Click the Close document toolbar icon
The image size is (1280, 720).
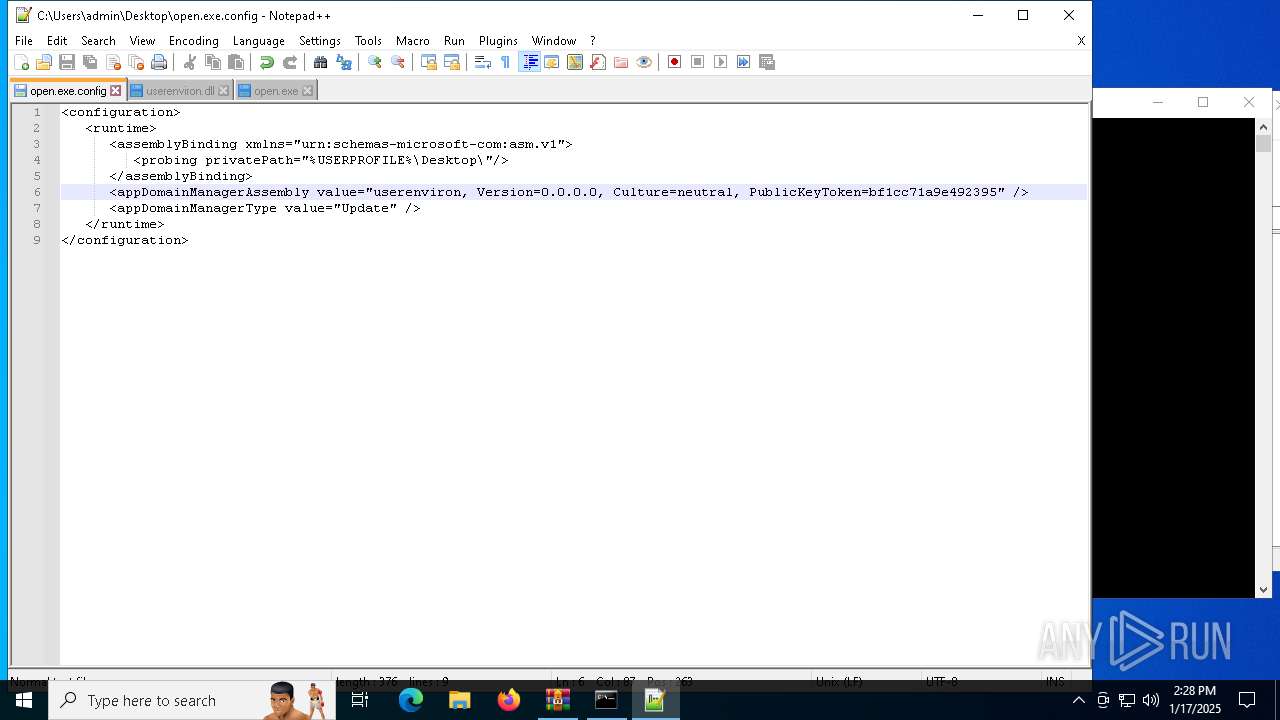(113, 62)
